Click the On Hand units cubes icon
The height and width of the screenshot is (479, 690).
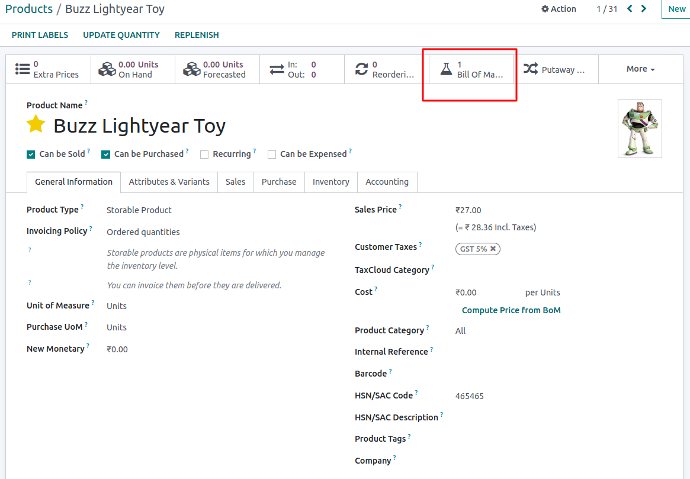pyautogui.click(x=107, y=69)
